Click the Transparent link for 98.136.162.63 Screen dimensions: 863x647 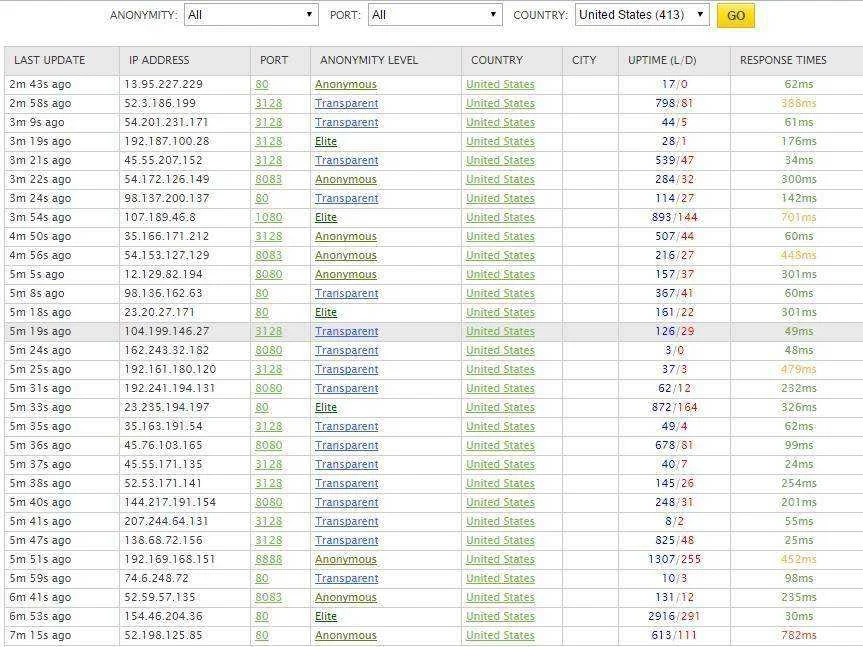(346, 293)
